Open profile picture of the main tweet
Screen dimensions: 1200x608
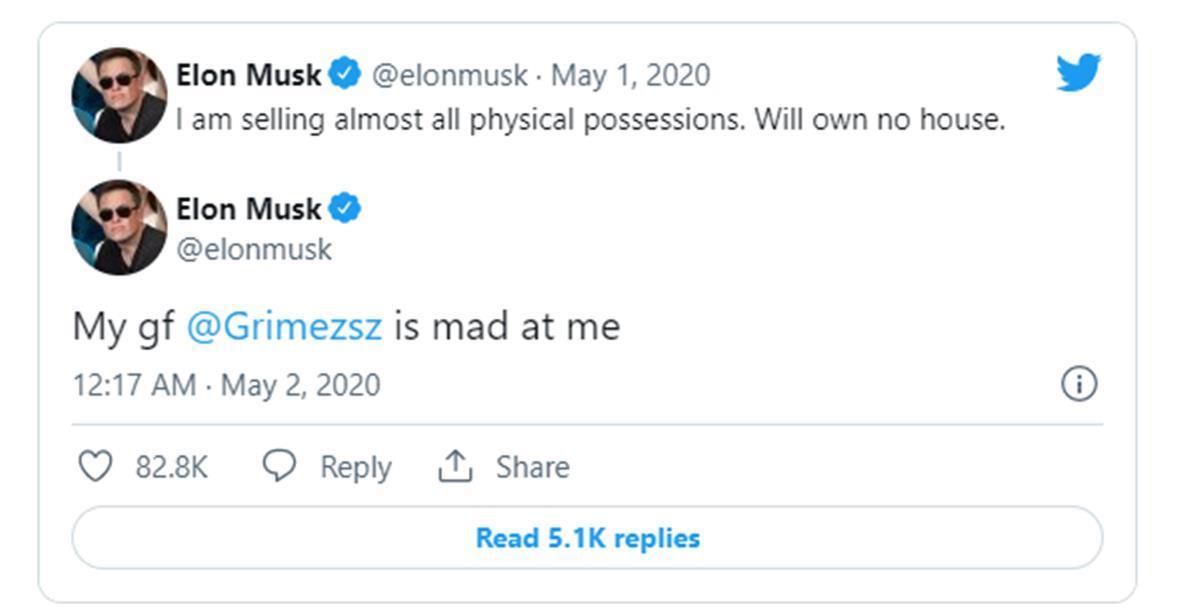click(119, 228)
